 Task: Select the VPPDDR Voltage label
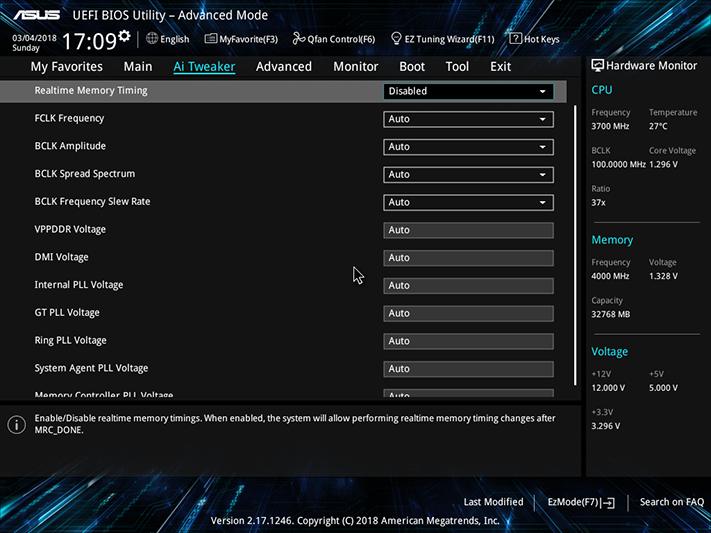70,230
